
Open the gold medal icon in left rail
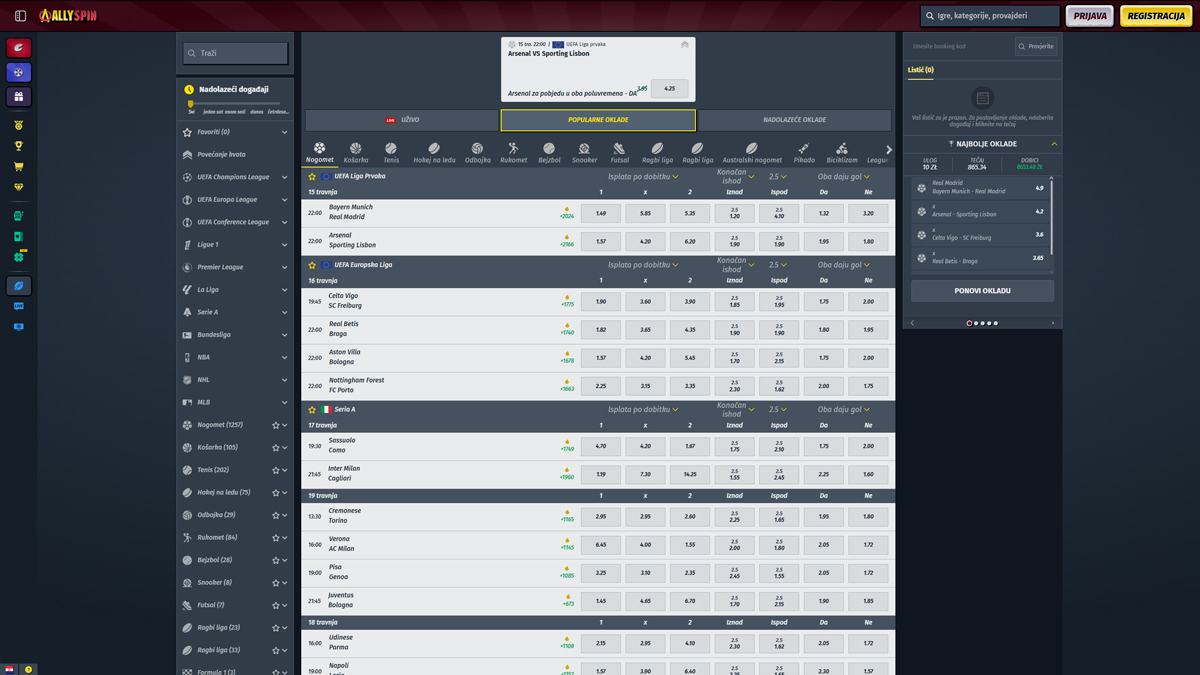[19, 126]
